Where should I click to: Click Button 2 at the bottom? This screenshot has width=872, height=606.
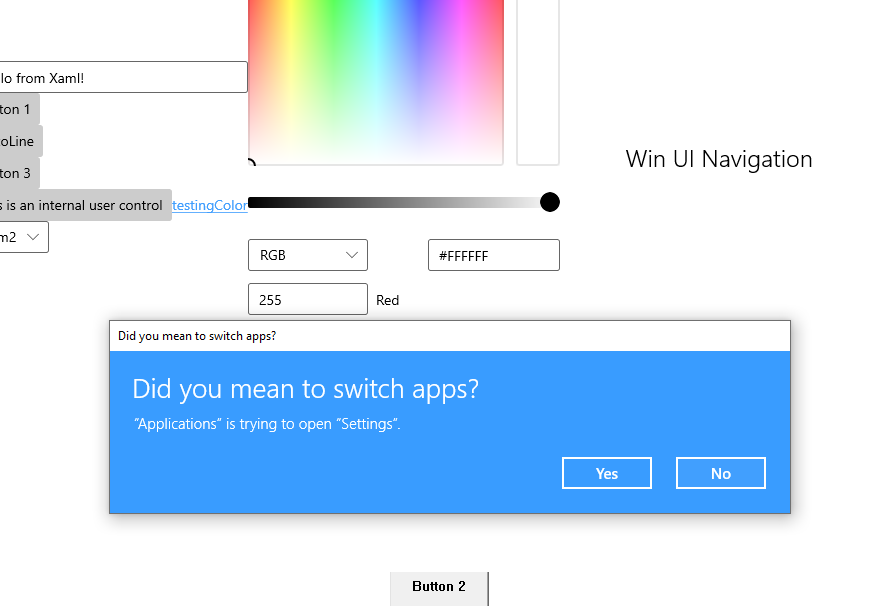pyautogui.click(x=439, y=588)
